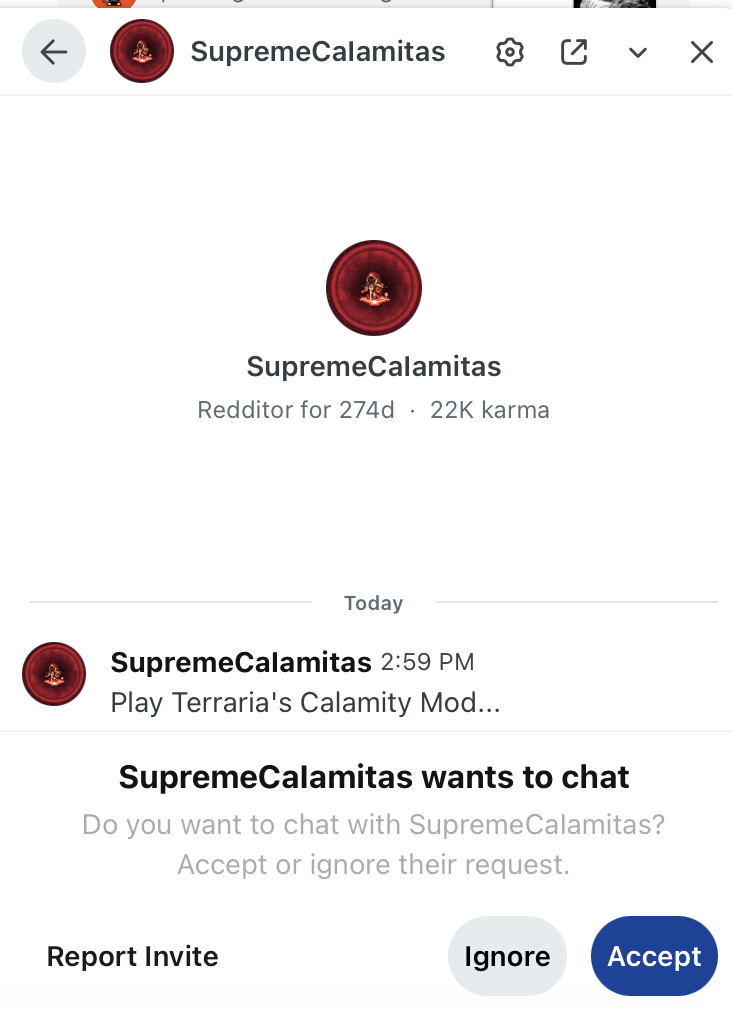Viewport: 732px width, 1014px height.
Task: Click the 'Today' date divider
Action: coord(374,603)
